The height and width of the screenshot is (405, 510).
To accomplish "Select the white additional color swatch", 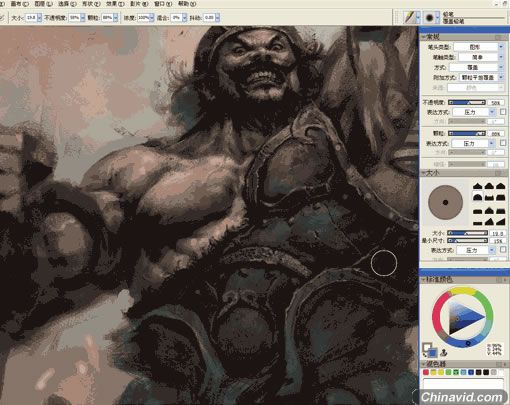I will [426, 347].
